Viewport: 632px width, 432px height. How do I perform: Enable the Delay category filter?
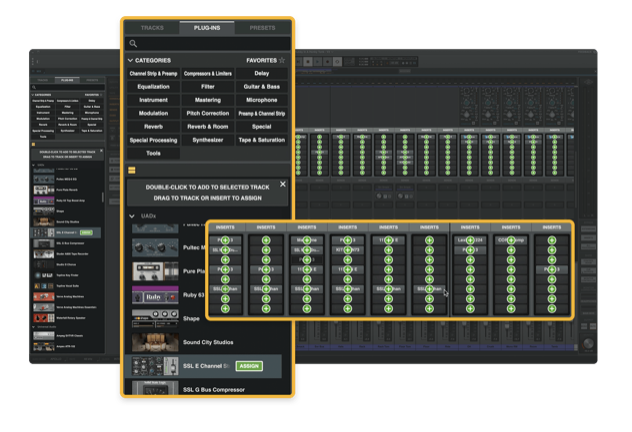click(262, 73)
